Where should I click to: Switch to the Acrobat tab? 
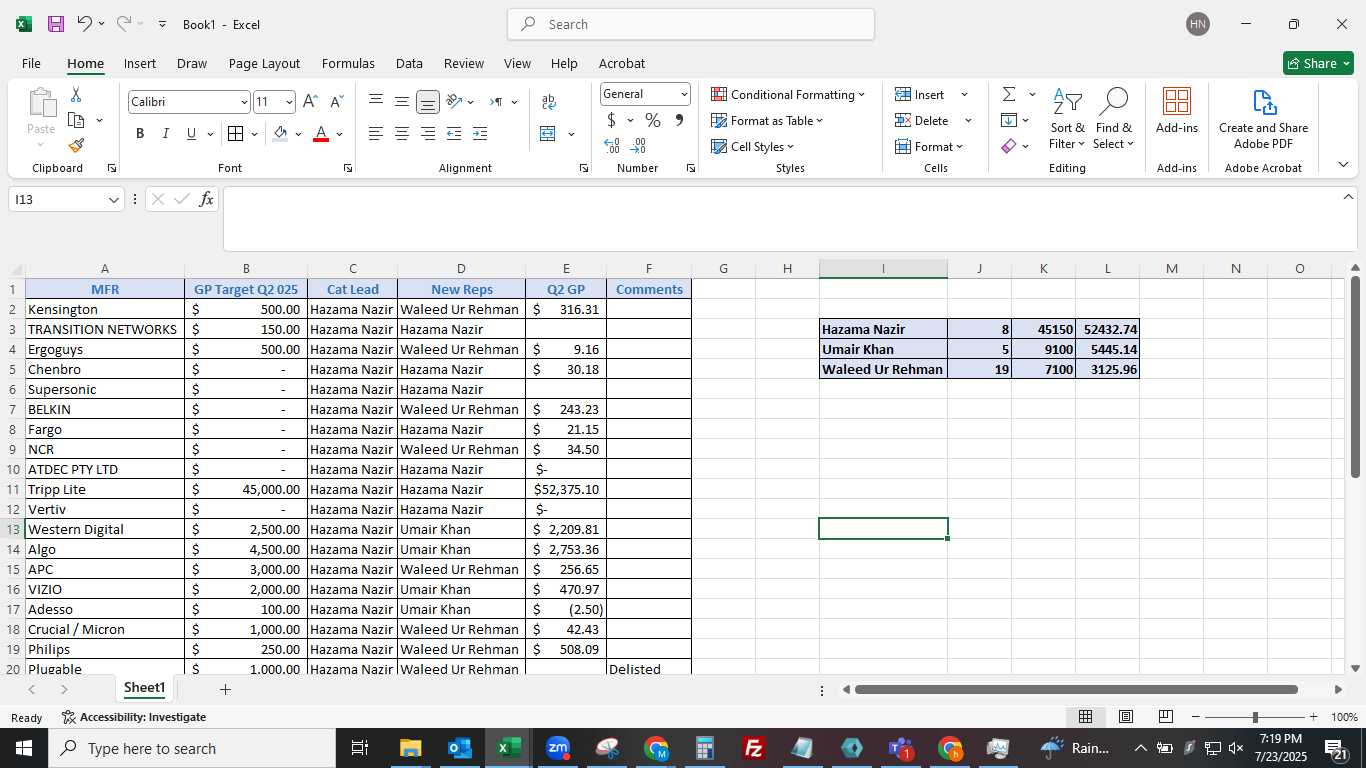coord(622,63)
